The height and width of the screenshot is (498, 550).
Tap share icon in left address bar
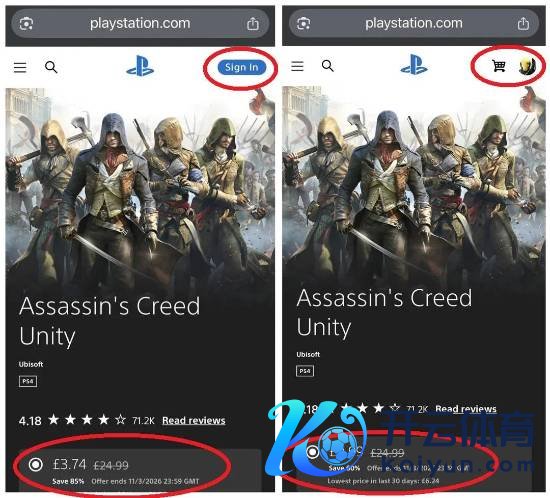click(x=253, y=24)
